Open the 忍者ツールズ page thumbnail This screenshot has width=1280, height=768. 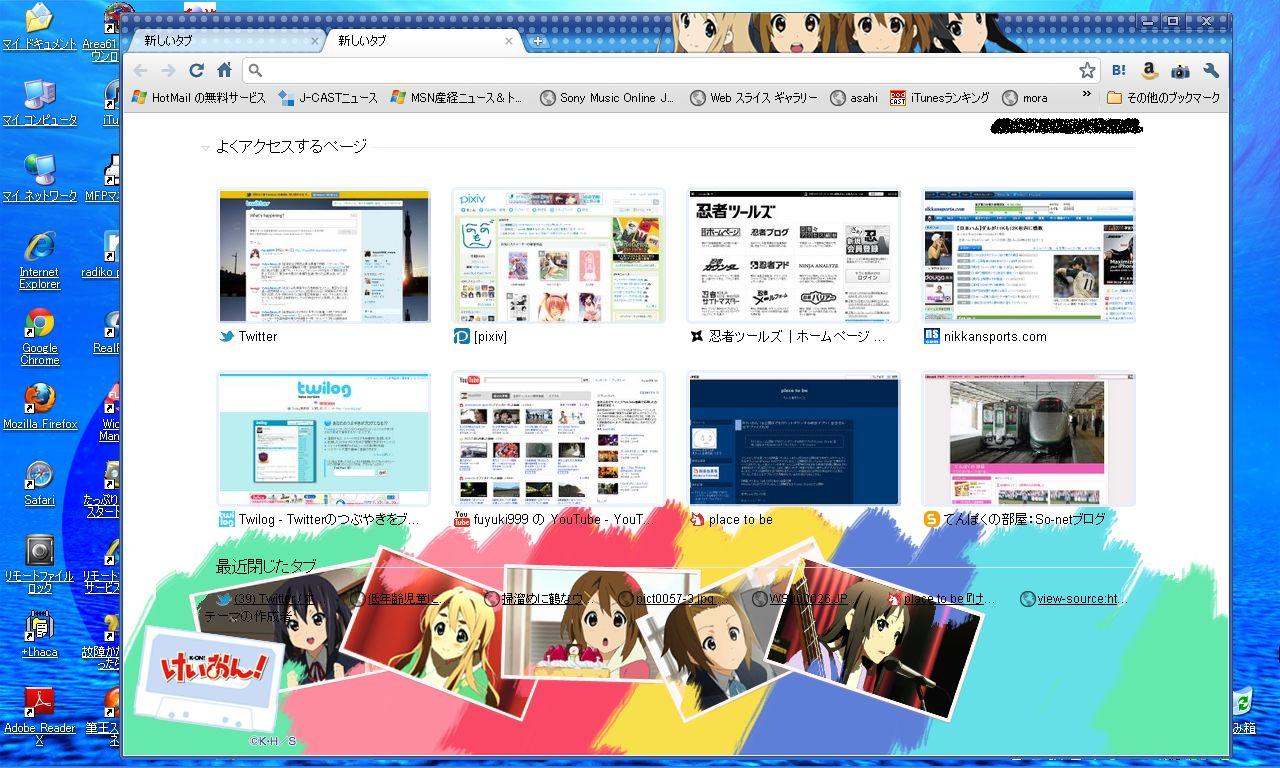tap(793, 255)
